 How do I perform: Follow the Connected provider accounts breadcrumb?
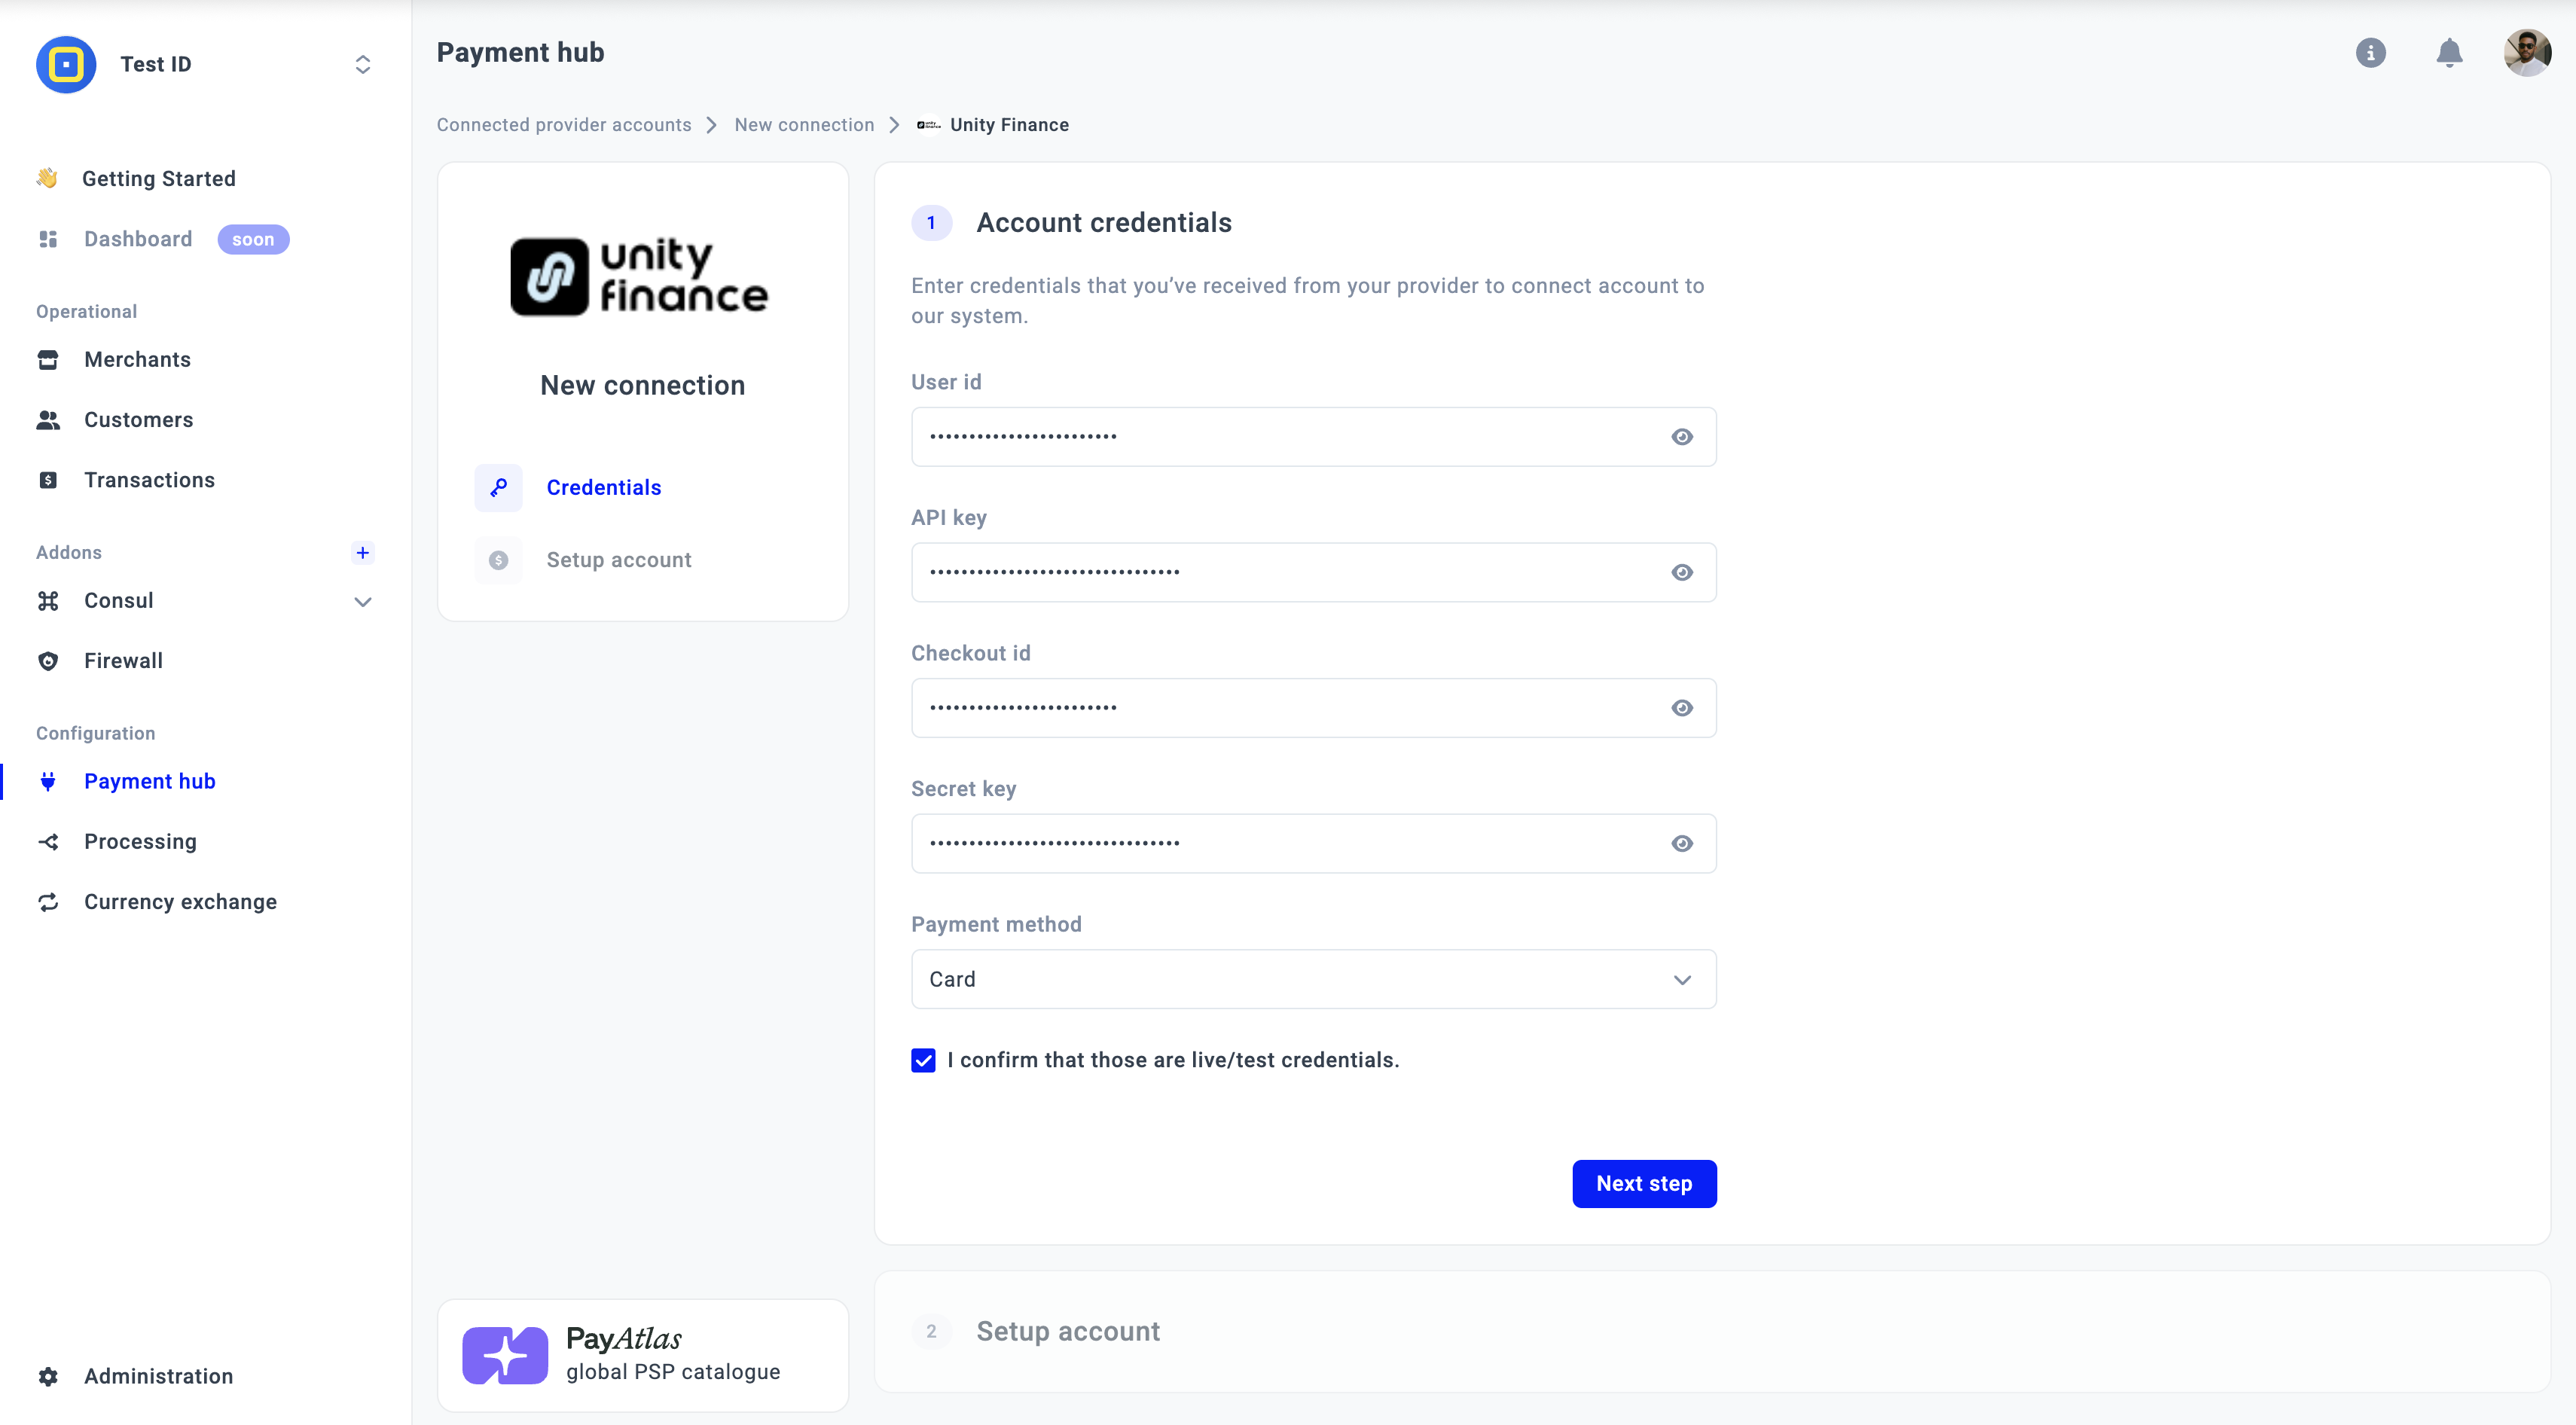564,125
